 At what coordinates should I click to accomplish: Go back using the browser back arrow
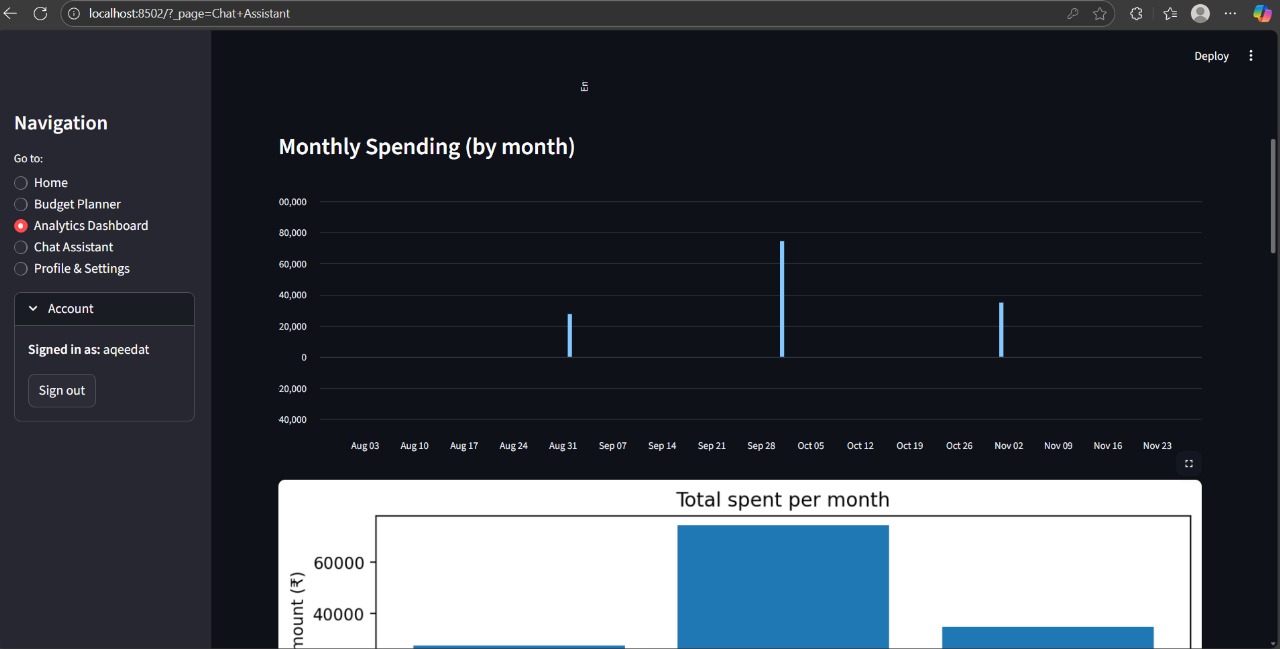(x=11, y=13)
